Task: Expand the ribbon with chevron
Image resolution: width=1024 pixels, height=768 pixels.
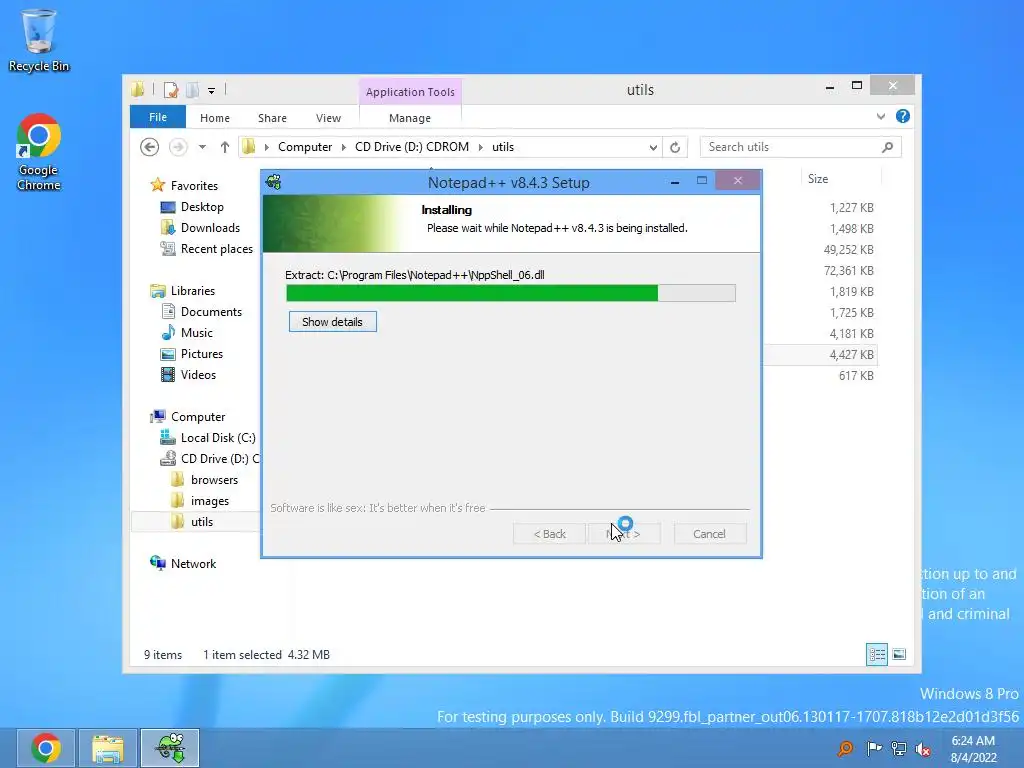Action: 880,116
